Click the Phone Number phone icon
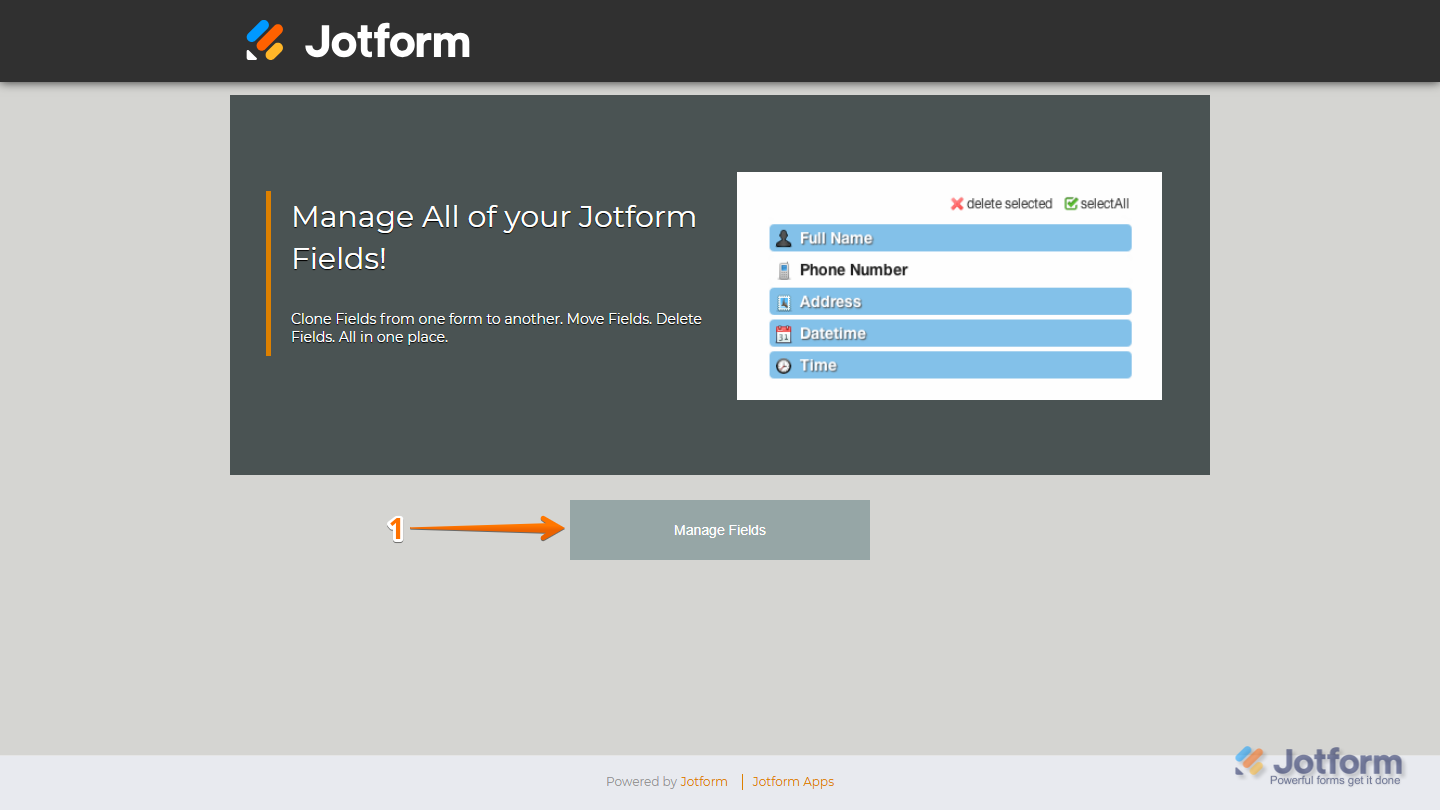 coord(784,270)
